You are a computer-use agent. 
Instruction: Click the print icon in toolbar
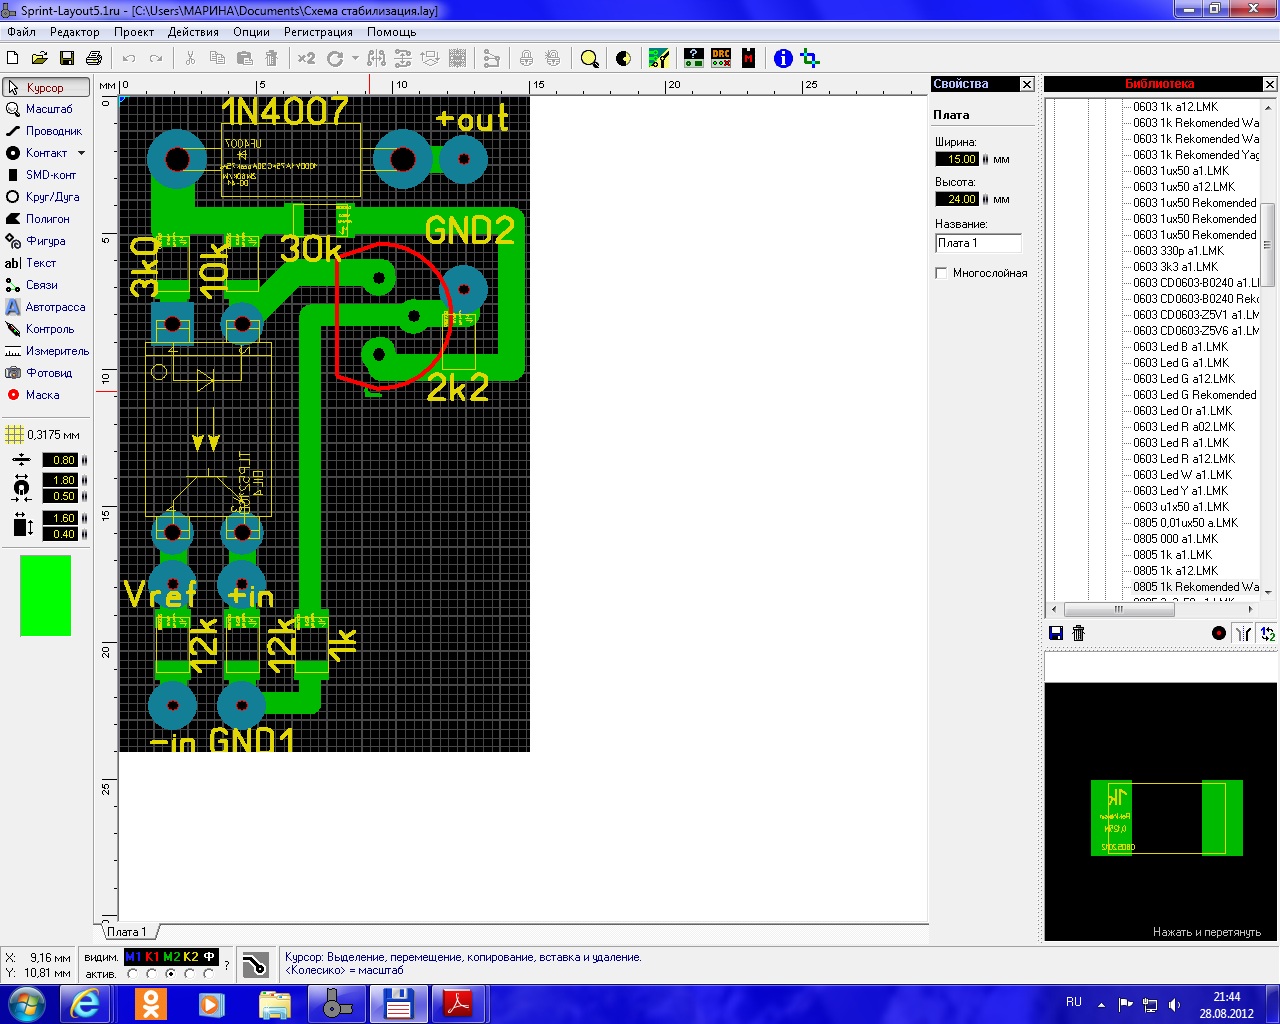94,59
